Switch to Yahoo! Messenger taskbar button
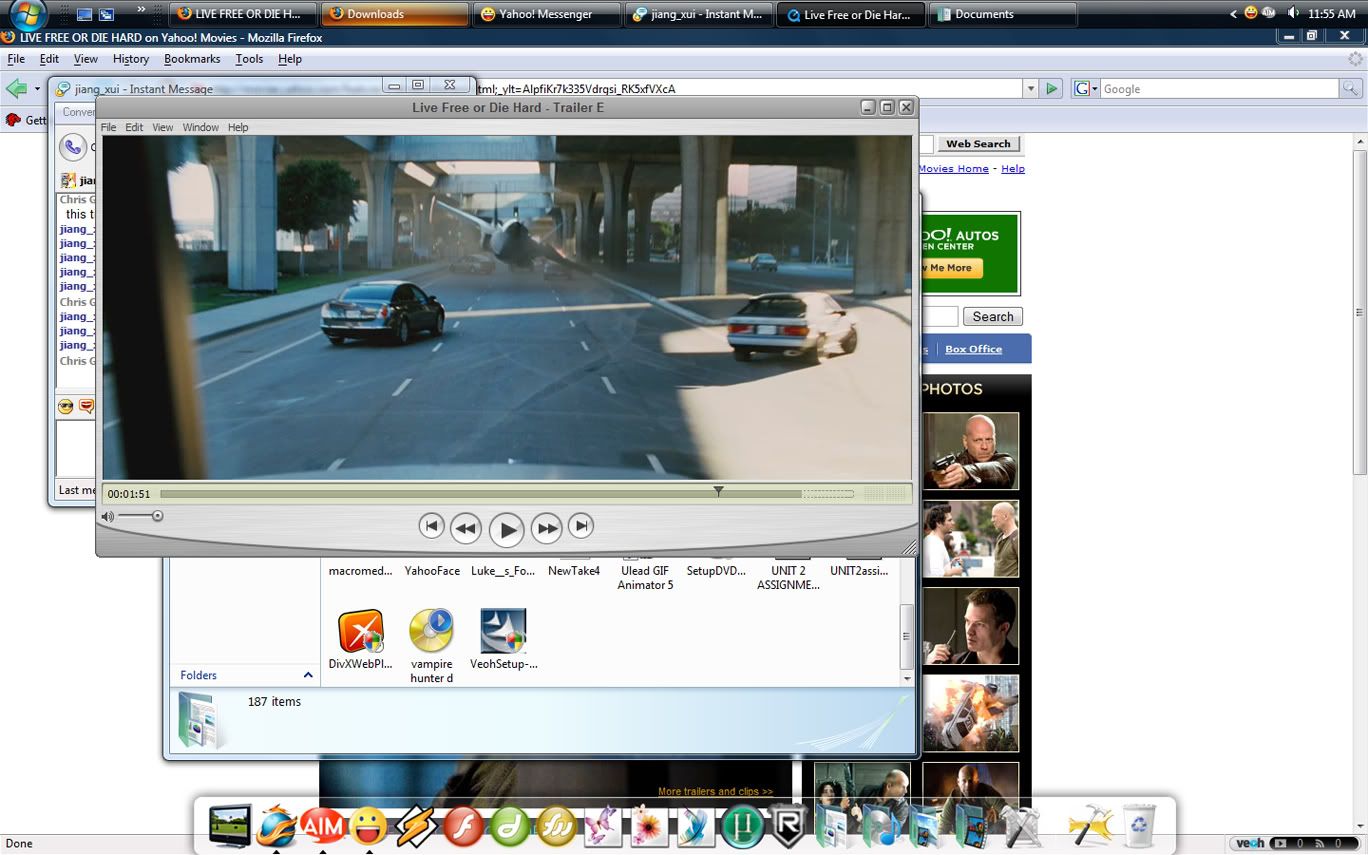This screenshot has width=1368, height=855. point(547,14)
